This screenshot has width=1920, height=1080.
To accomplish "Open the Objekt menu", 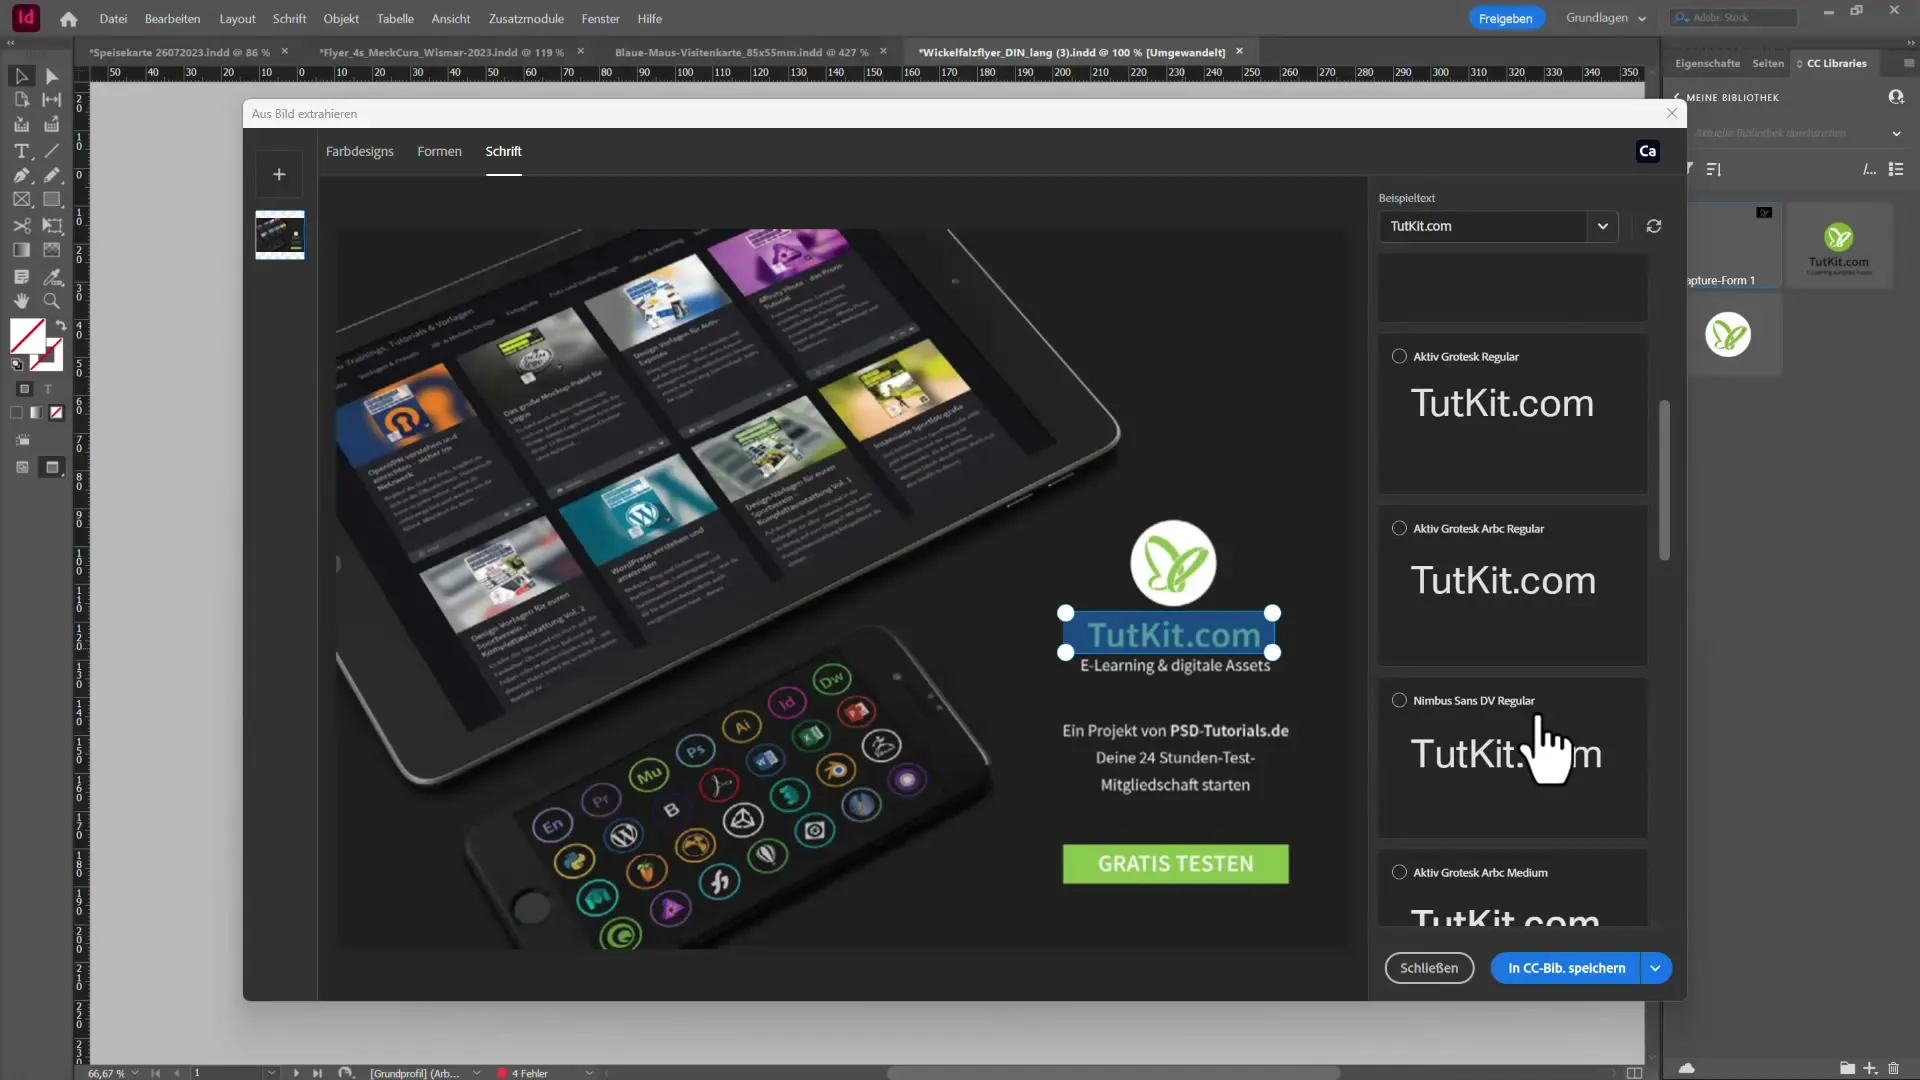I will [x=341, y=18].
